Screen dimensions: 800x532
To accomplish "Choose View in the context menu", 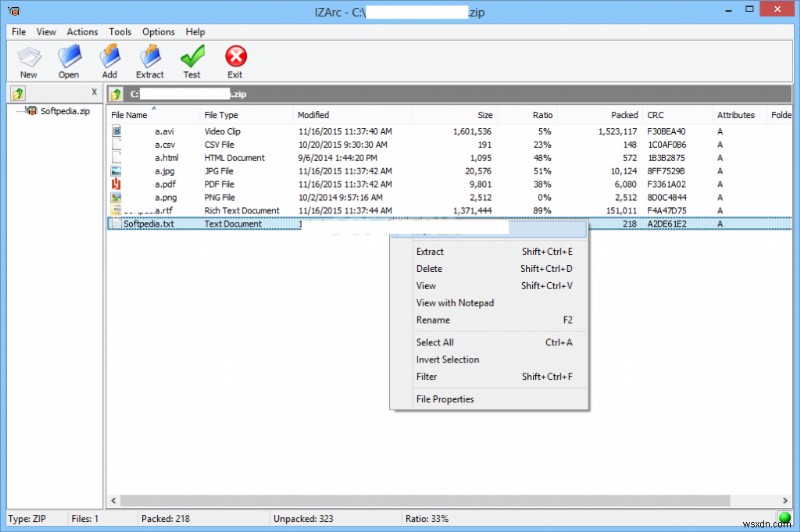I will pos(489,286).
